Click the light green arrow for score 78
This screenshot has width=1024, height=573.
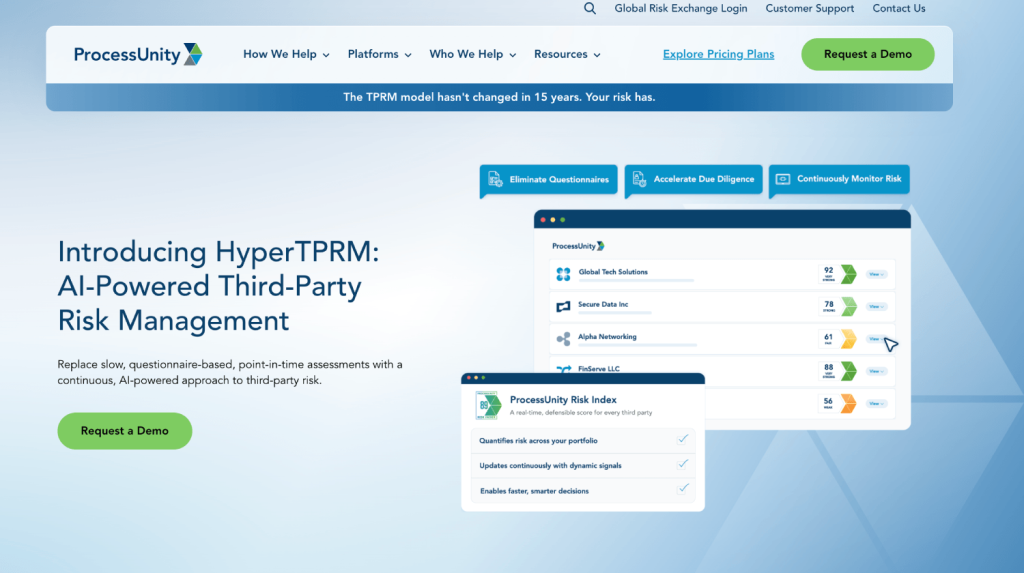[848, 306]
